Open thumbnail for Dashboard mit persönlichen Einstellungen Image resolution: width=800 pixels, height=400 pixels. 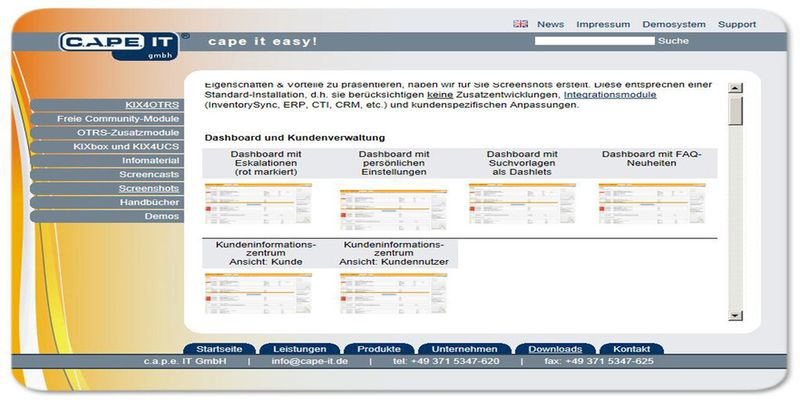(393, 209)
